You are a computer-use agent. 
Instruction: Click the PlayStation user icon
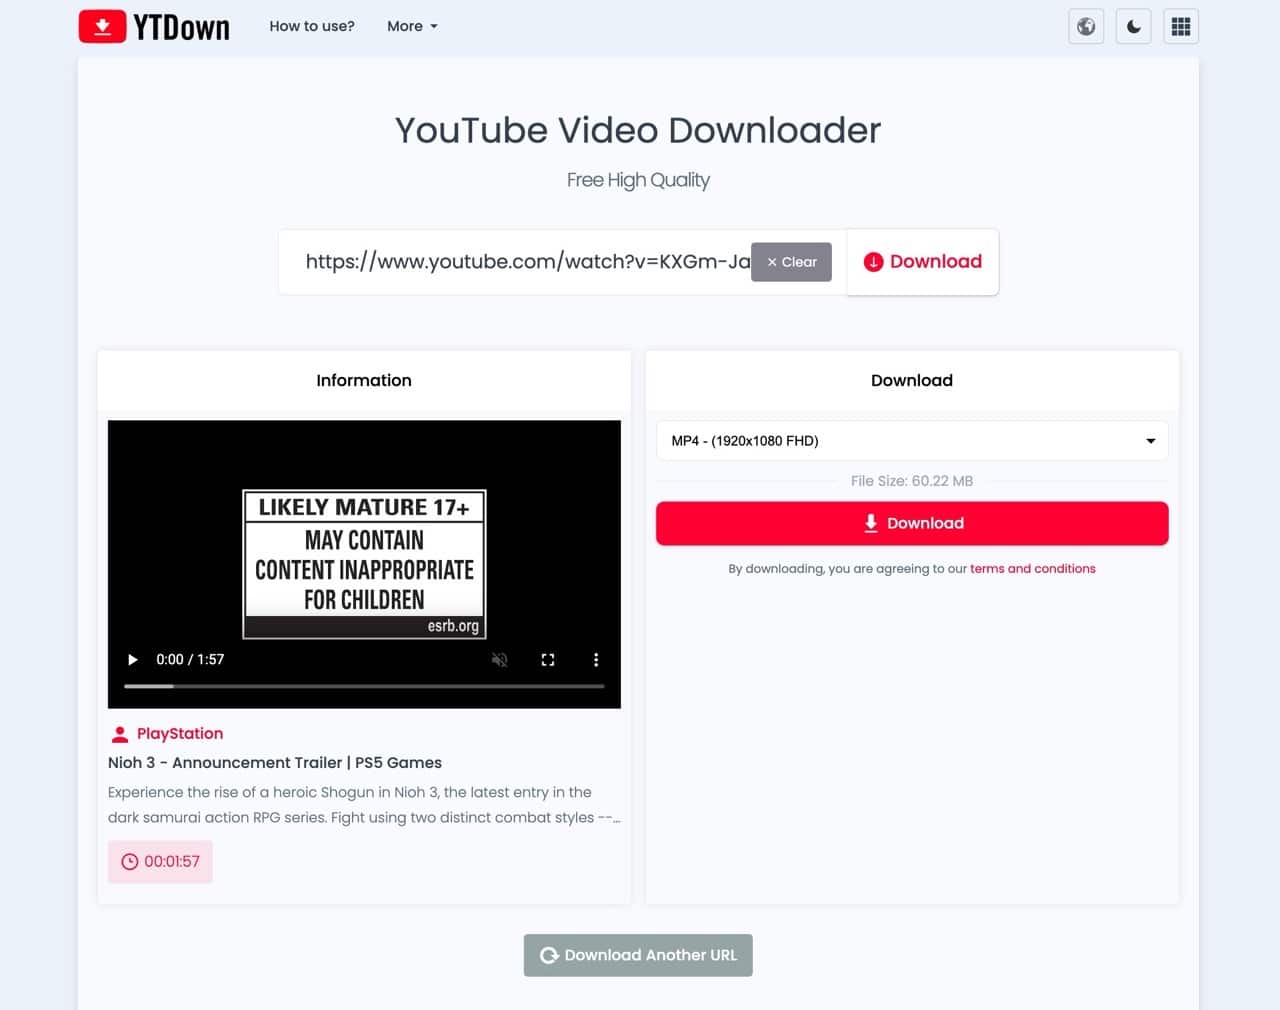(120, 734)
